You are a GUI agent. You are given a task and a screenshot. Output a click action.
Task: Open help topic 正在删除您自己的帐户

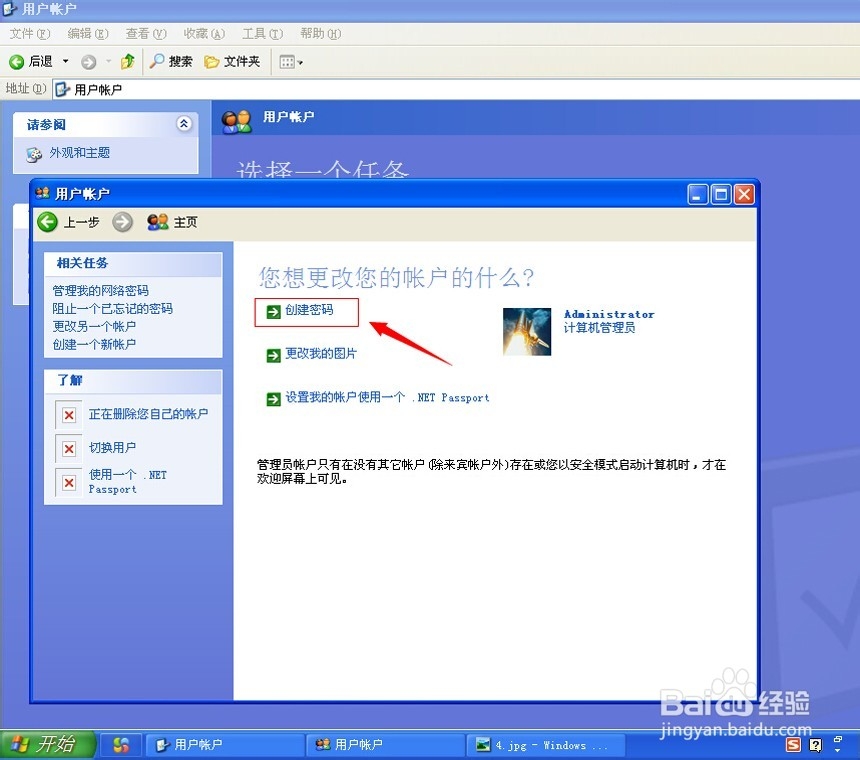click(x=148, y=414)
